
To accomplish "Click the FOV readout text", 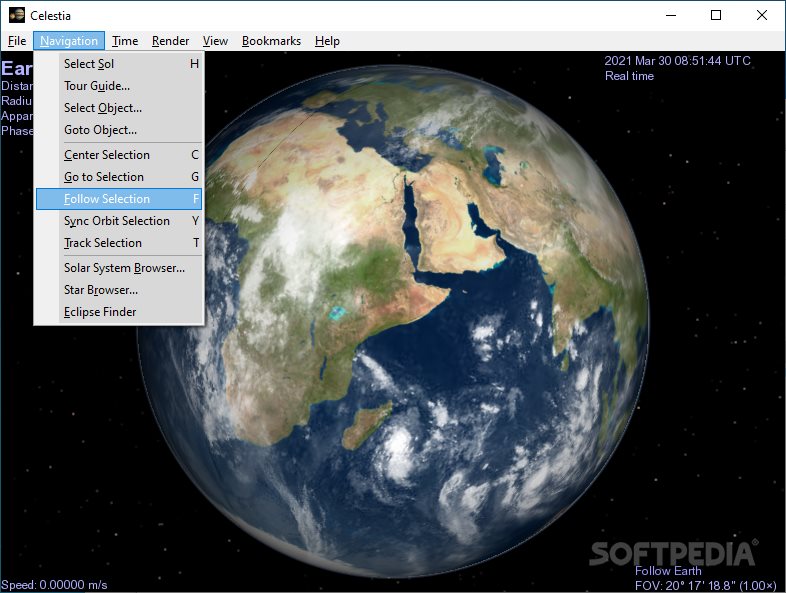I will (x=705, y=585).
